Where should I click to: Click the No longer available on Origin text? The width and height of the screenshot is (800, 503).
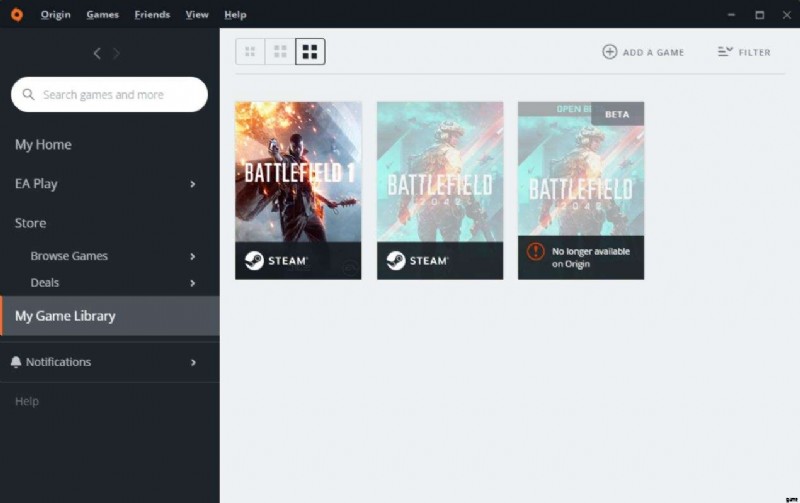click(591, 258)
